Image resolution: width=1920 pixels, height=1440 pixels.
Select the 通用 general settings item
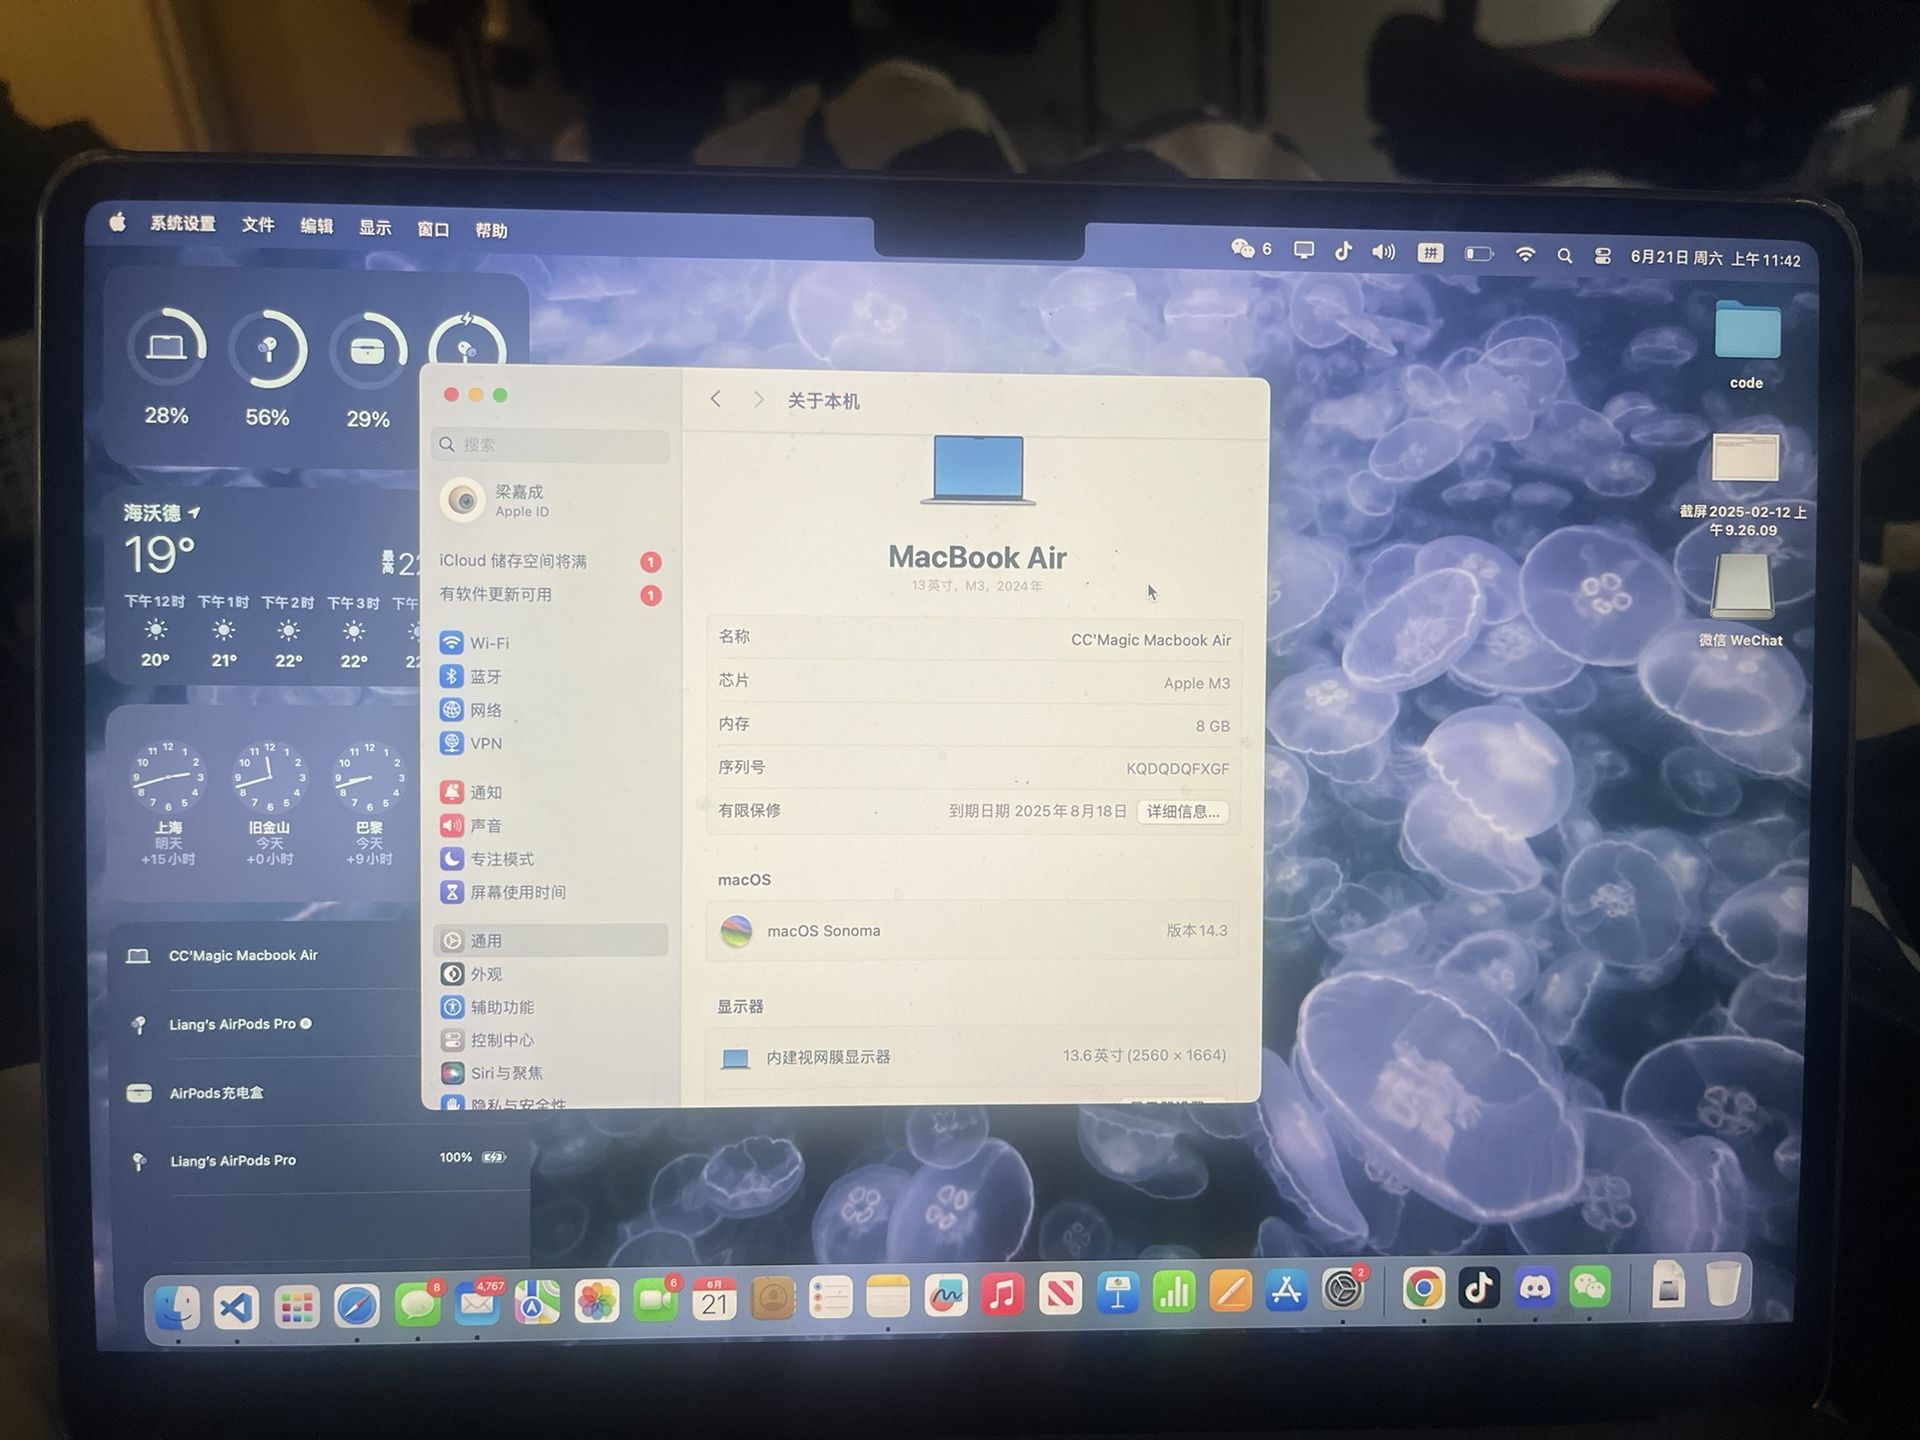(551, 940)
